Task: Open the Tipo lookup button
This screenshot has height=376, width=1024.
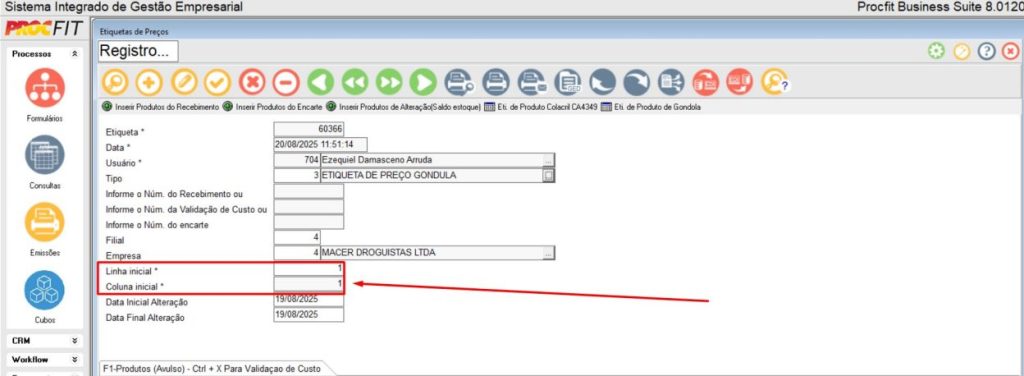Action: coord(549,175)
